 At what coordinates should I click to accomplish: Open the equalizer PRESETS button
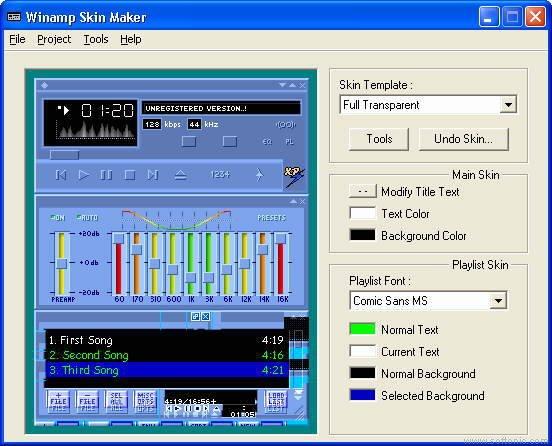pyautogui.click(x=271, y=218)
